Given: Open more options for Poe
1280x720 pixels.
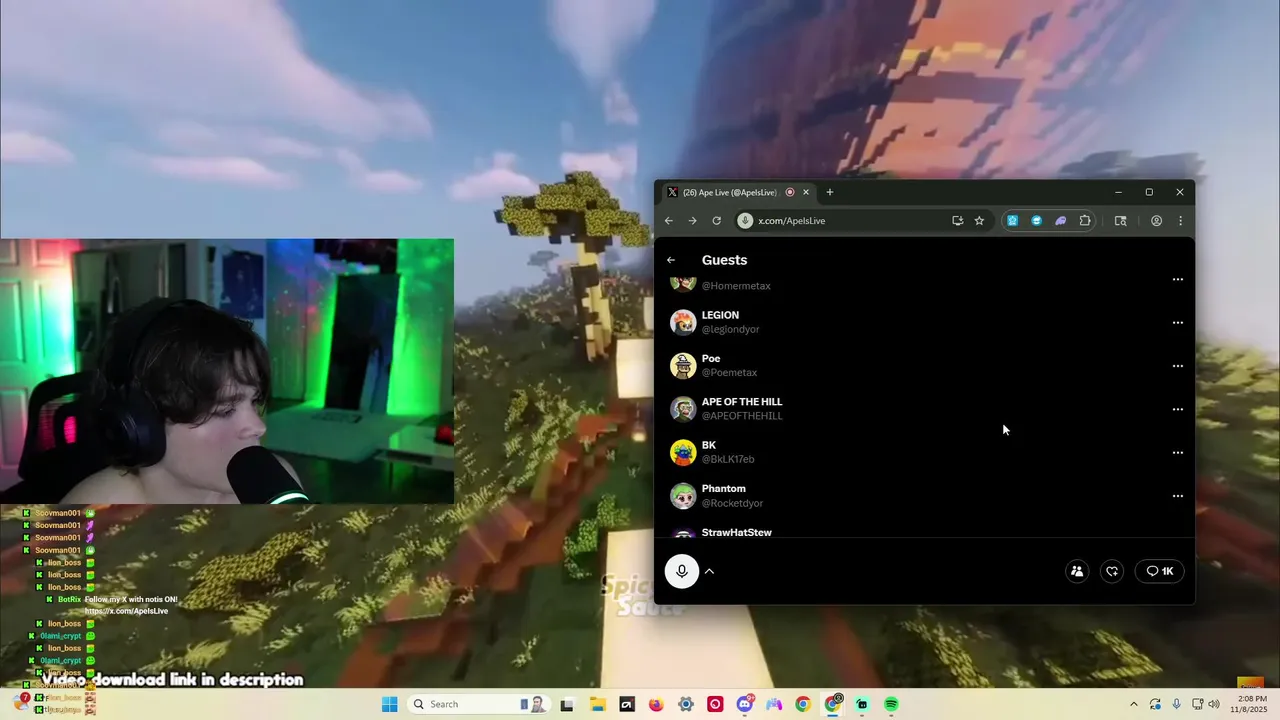Looking at the screenshot, I should click(x=1177, y=366).
